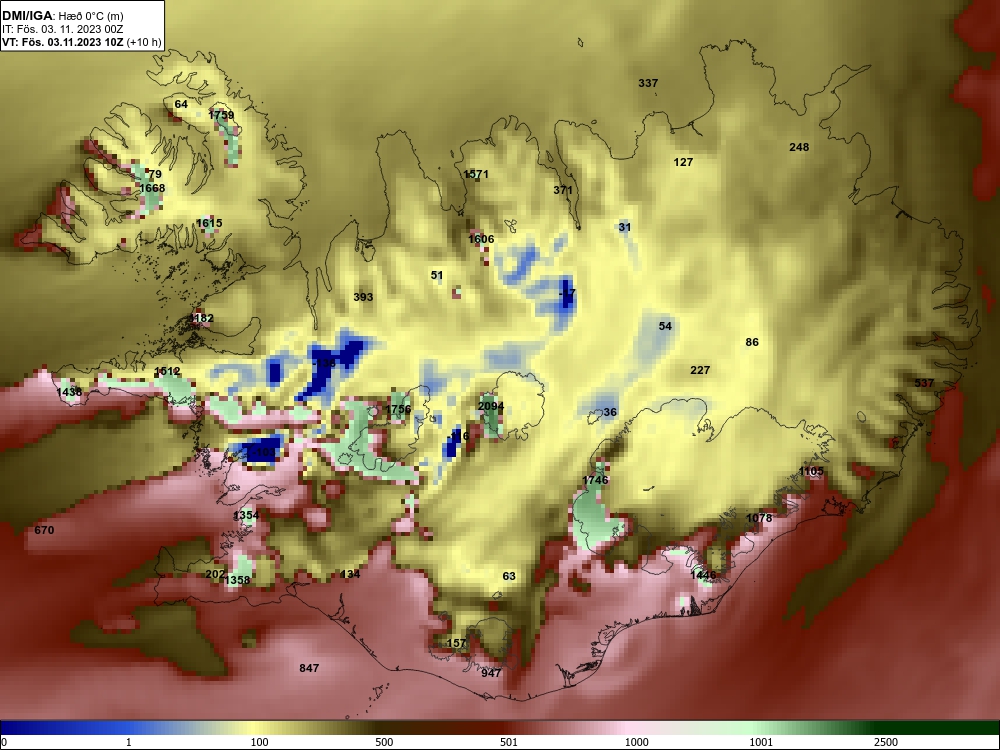Click the map value 1358
1000x750 pixels.
[237, 580]
